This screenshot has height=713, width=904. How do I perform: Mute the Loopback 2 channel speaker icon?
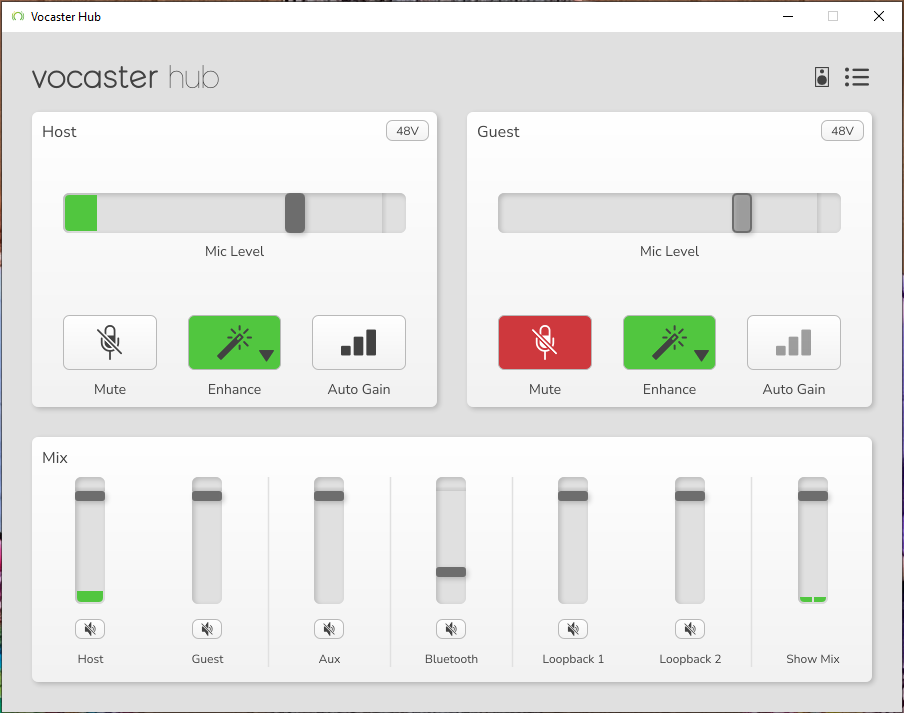[690, 629]
